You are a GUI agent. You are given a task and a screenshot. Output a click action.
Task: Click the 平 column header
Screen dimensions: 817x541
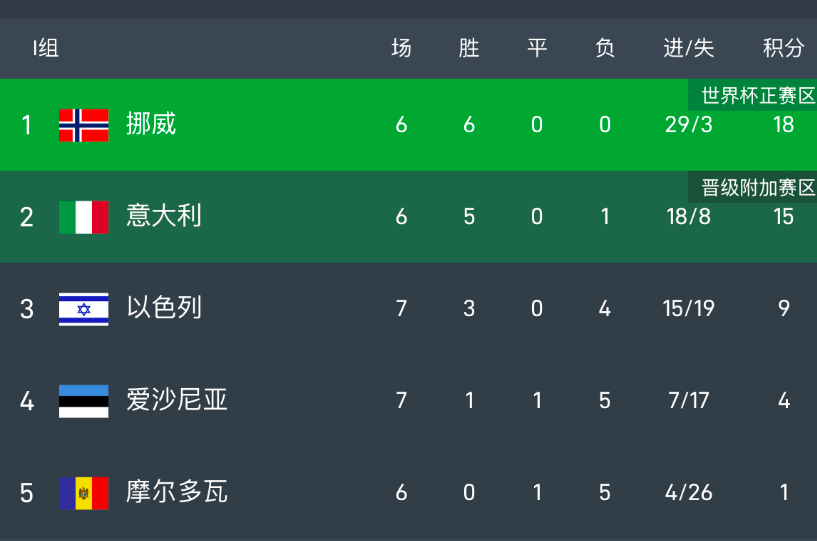coord(537,48)
